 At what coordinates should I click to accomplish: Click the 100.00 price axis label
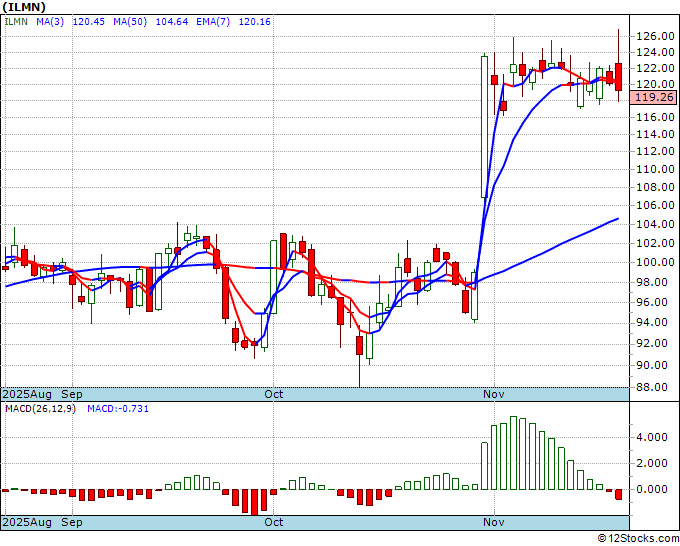[x=655, y=262]
